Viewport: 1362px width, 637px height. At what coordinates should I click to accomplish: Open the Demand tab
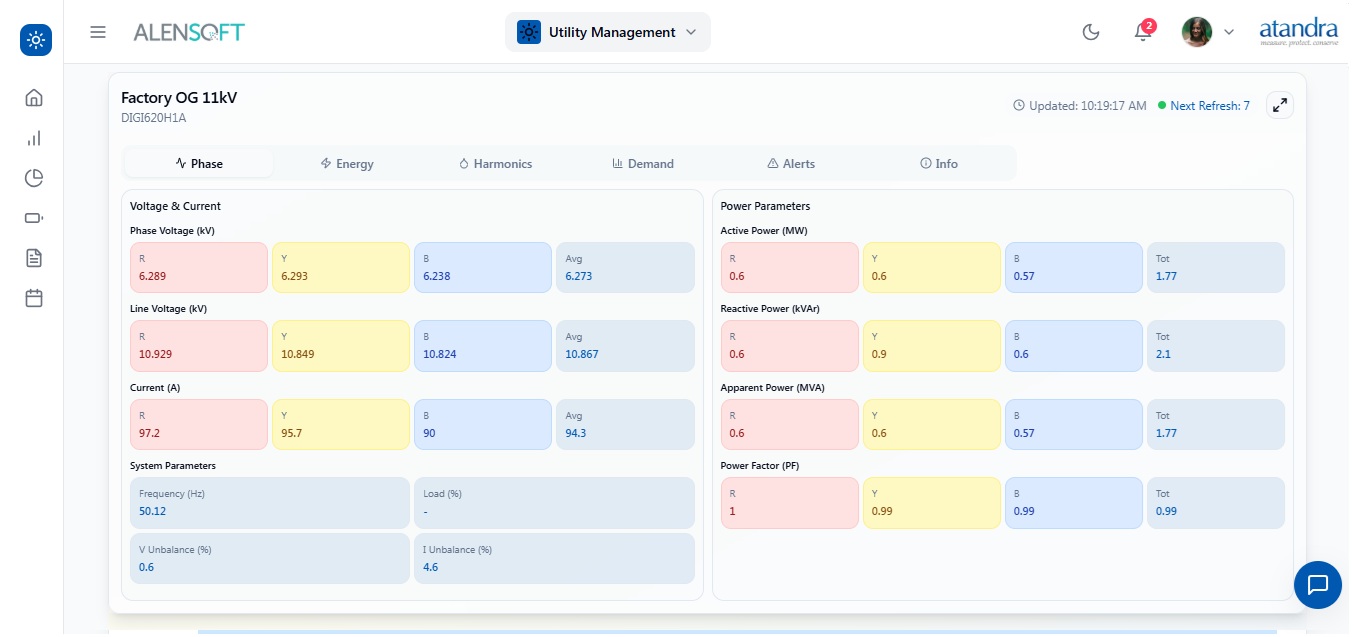[x=643, y=164]
